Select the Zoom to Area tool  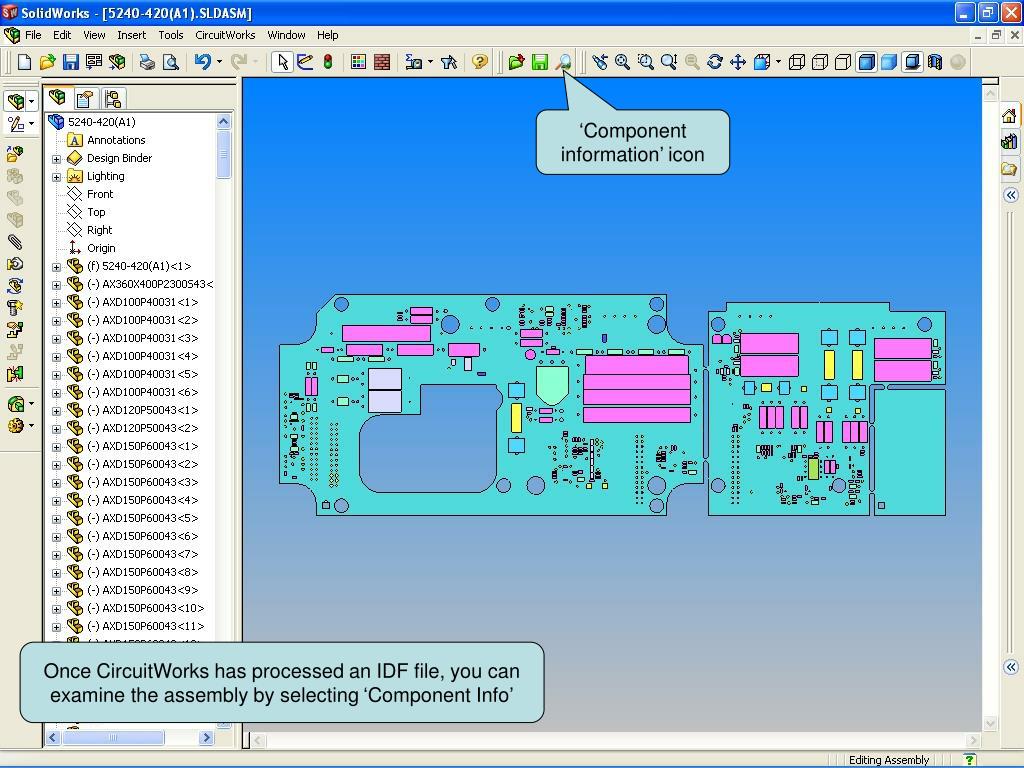(x=646, y=62)
